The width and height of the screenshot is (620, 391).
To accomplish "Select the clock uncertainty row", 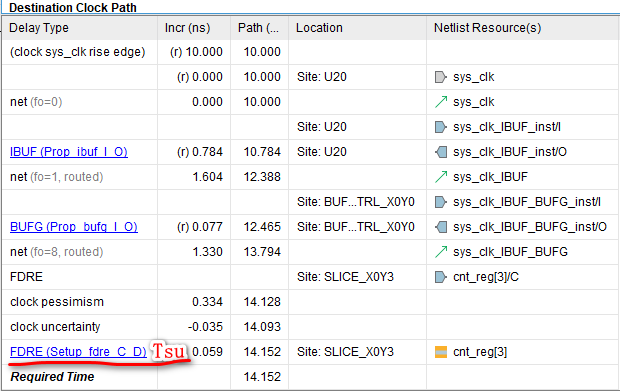I will coord(311,327).
